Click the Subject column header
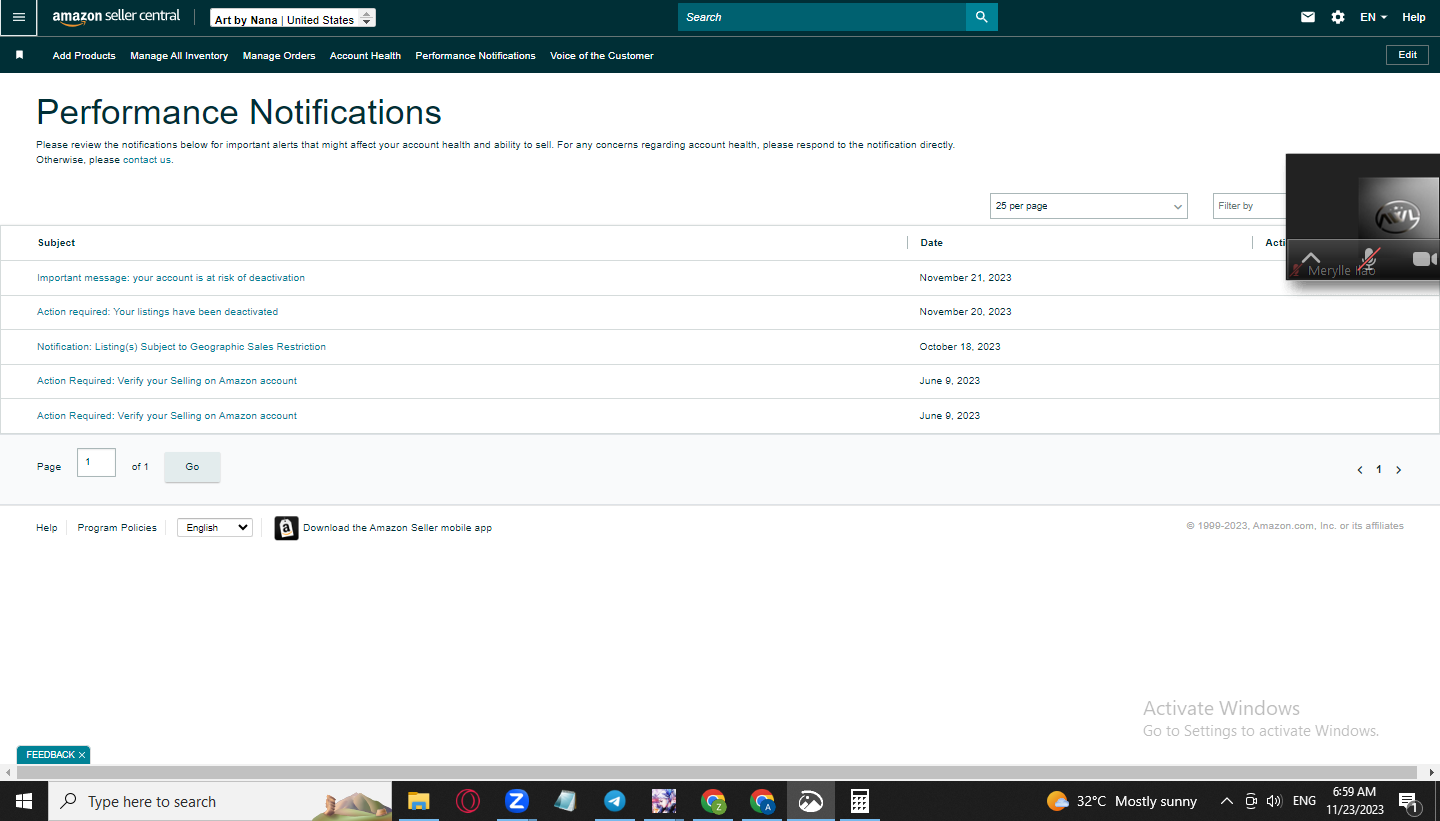Screen dimensions: 1440x821 pos(57,243)
